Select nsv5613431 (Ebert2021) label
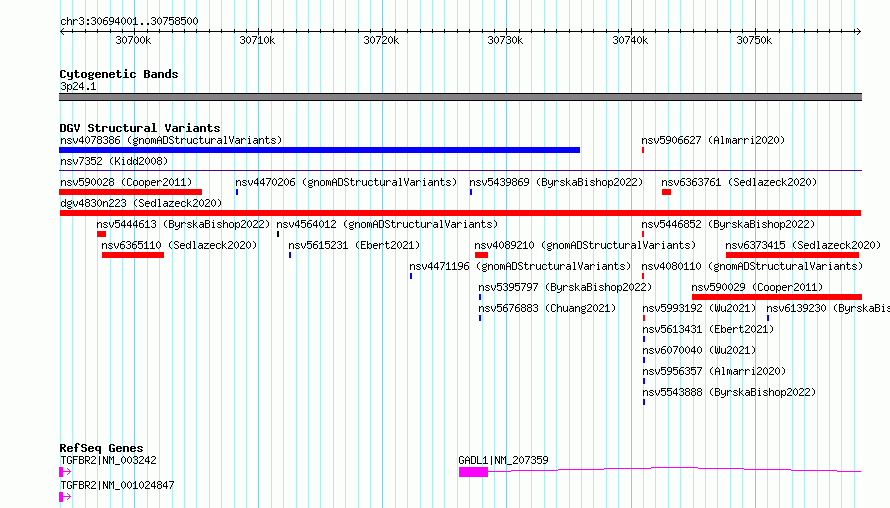Image resolution: width=890 pixels, height=508 pixels. (708, 329)
